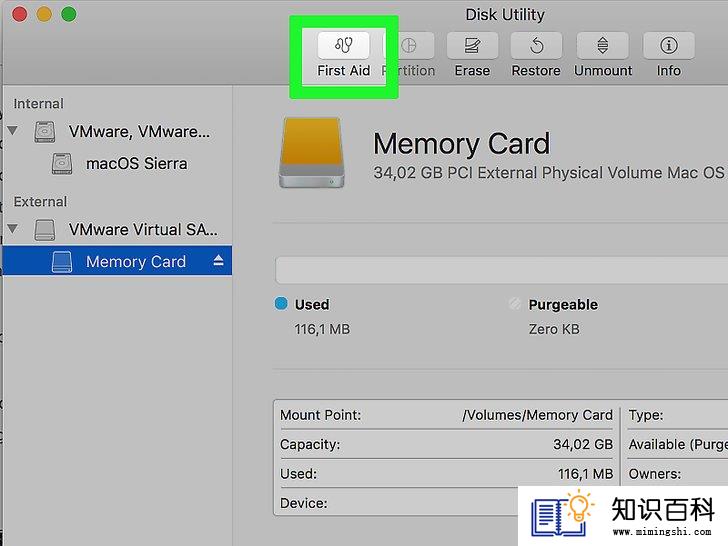Click the Memory Card volume icon in sidebar
This screenshot has width=728, height=546.
62,261
